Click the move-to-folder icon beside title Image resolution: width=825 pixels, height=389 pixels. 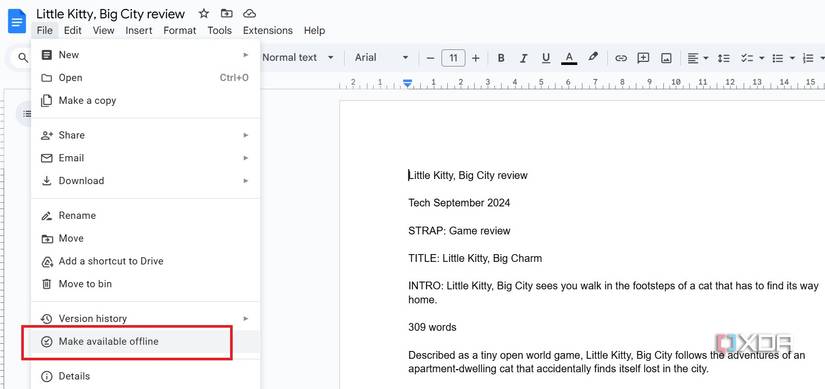coord(227,14)
